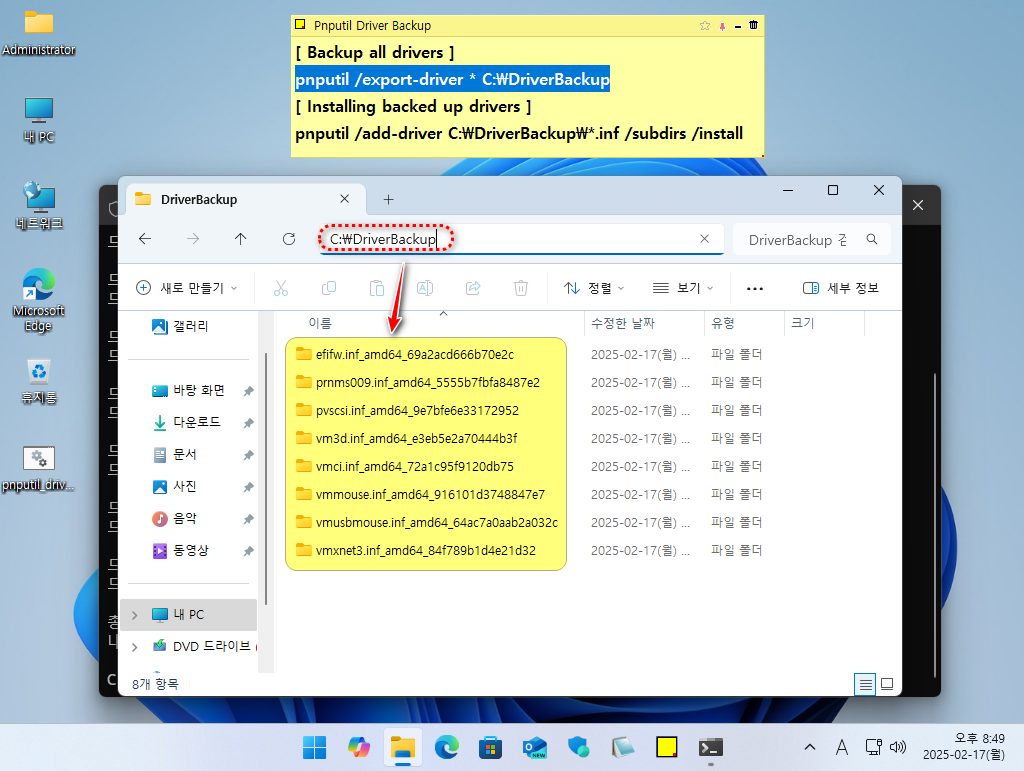Click the C:\DriverBackup address bar field

coord(521,239)
